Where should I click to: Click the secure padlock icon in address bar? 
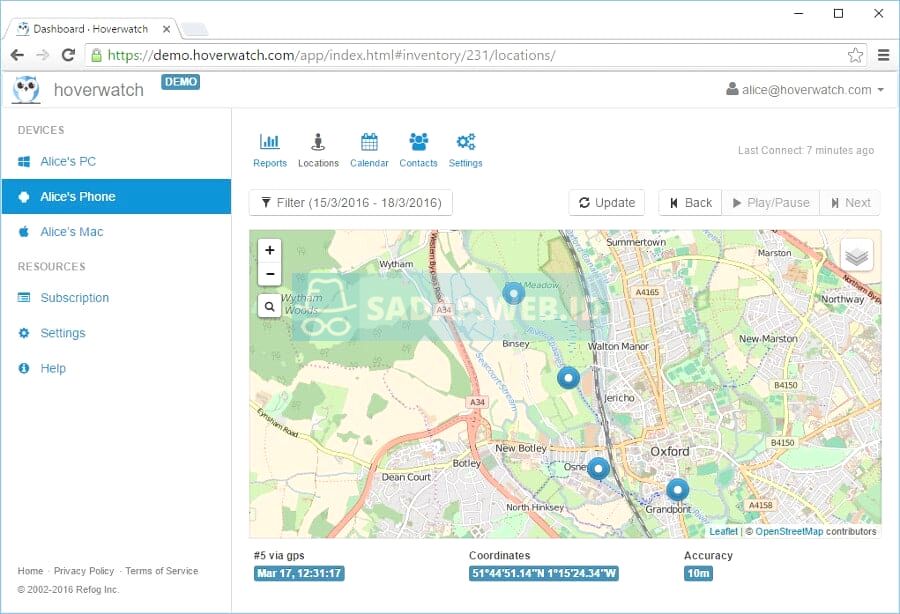(x=96, y=55)
